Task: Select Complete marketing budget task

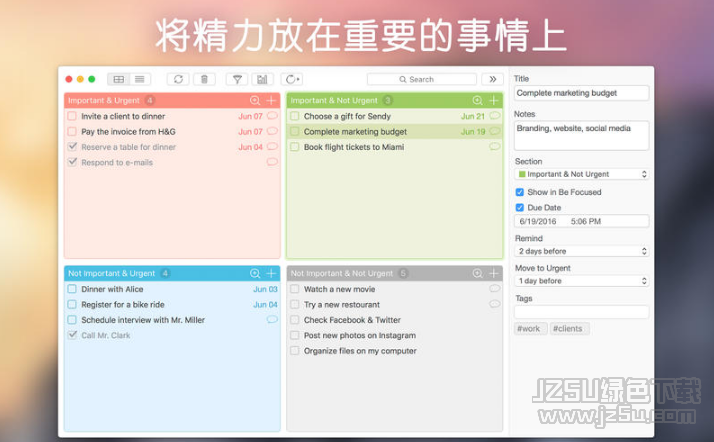Action: tap(394, 132)
